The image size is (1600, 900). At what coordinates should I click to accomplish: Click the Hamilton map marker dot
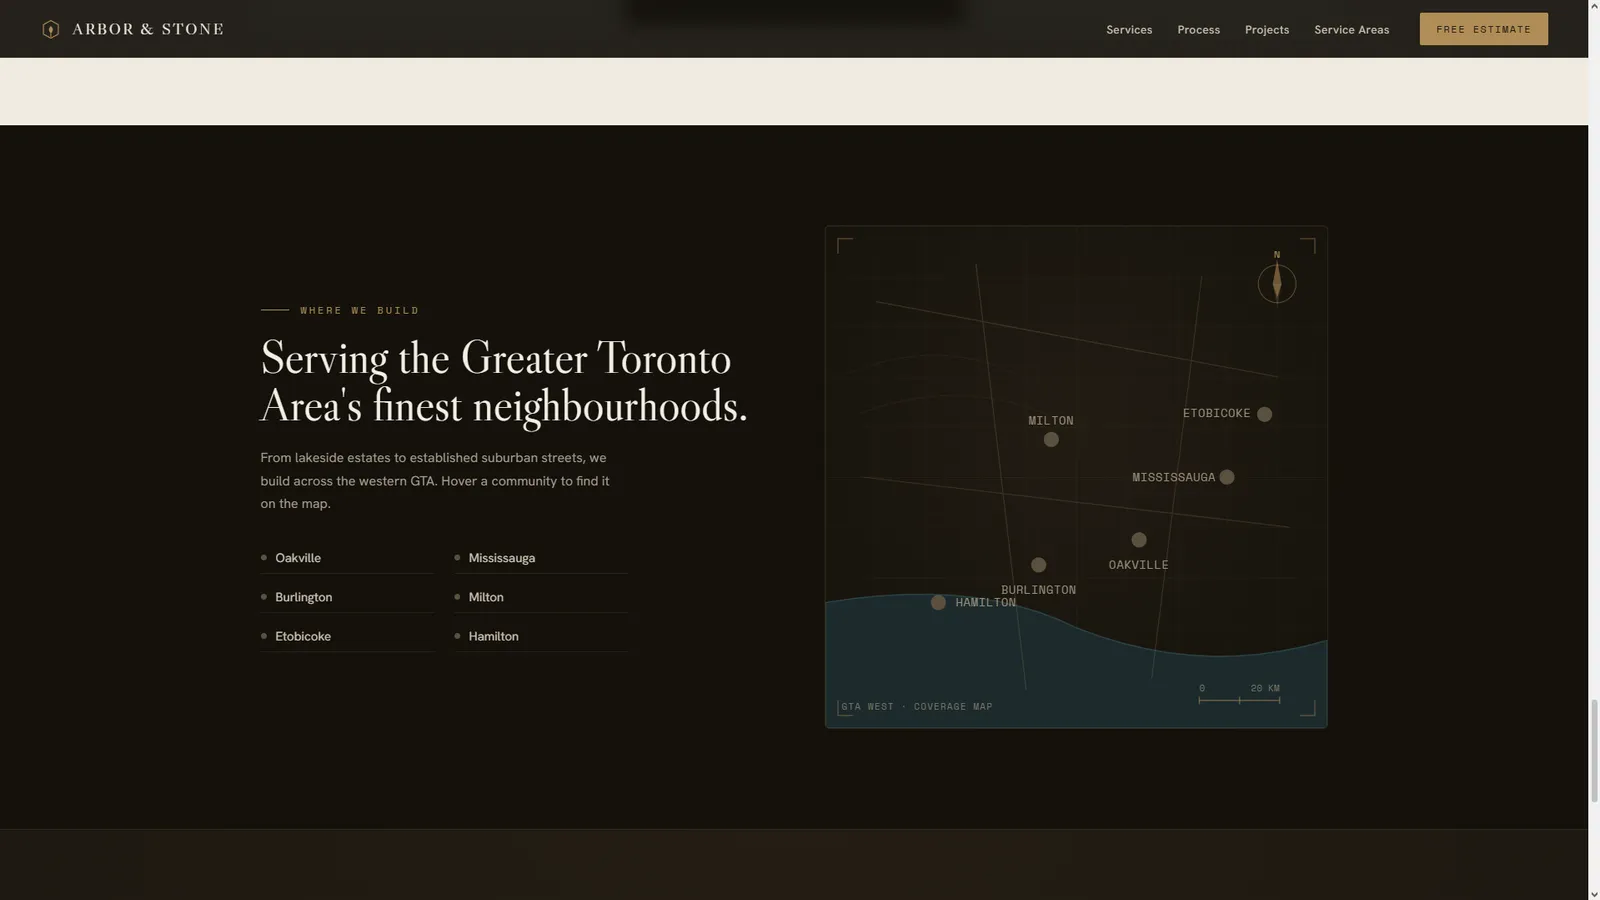click(938, 602)
